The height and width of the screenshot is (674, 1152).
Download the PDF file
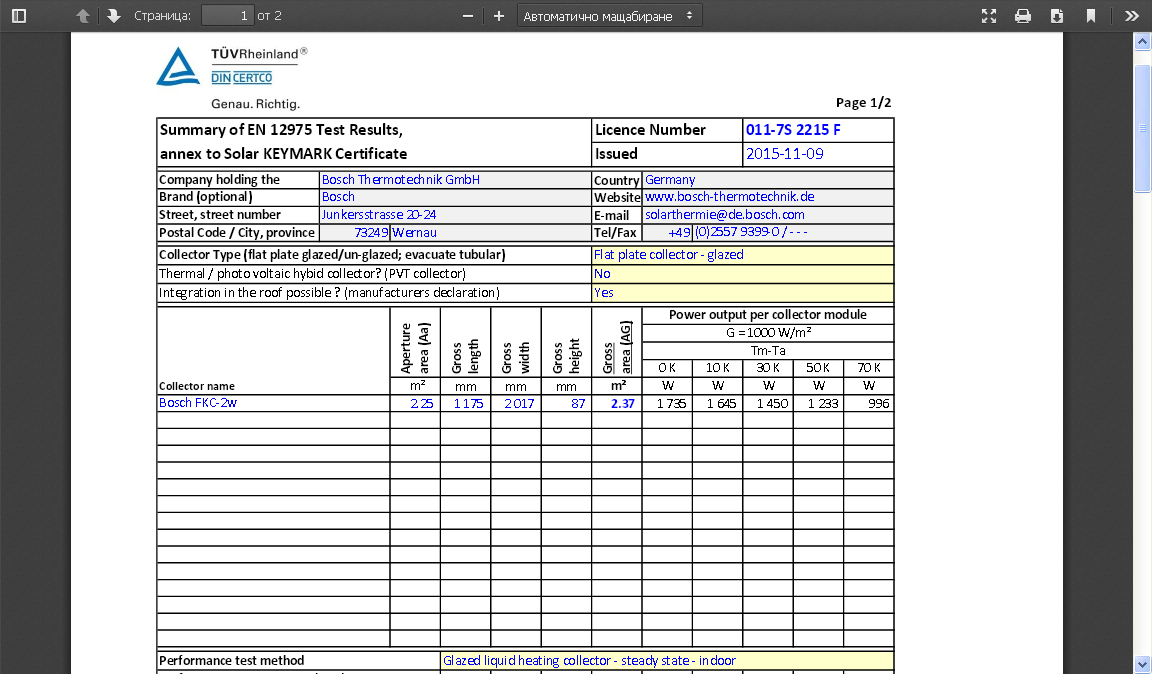coord(1057,16)
